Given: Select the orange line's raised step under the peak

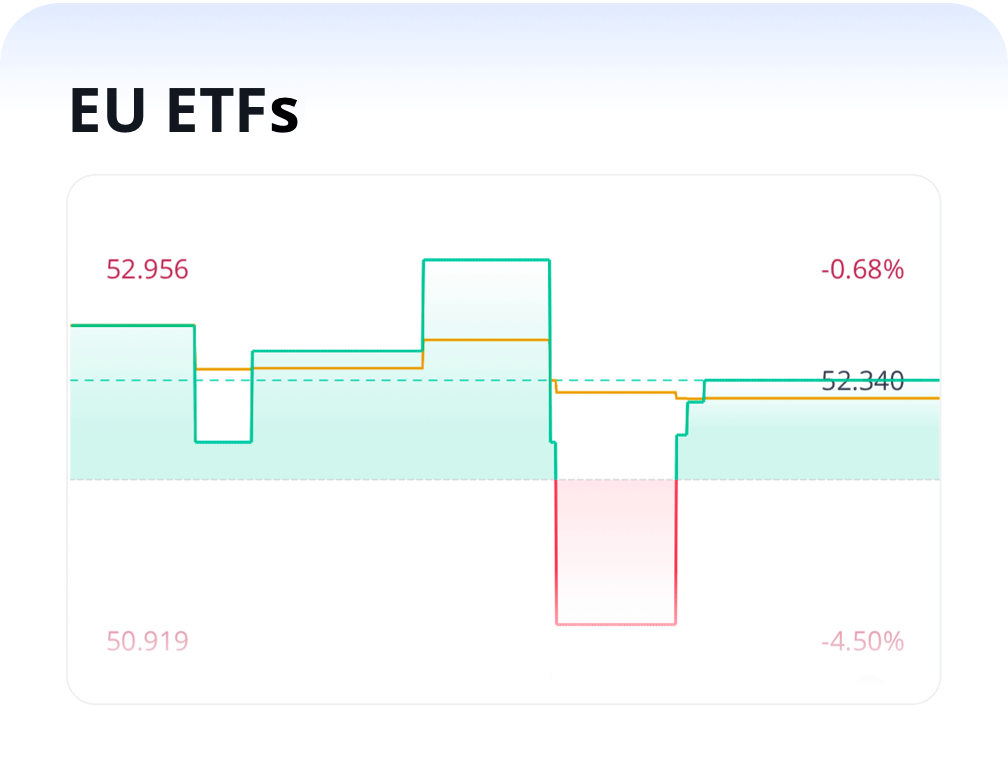Looking at the screenshot, I should [487, 340].
